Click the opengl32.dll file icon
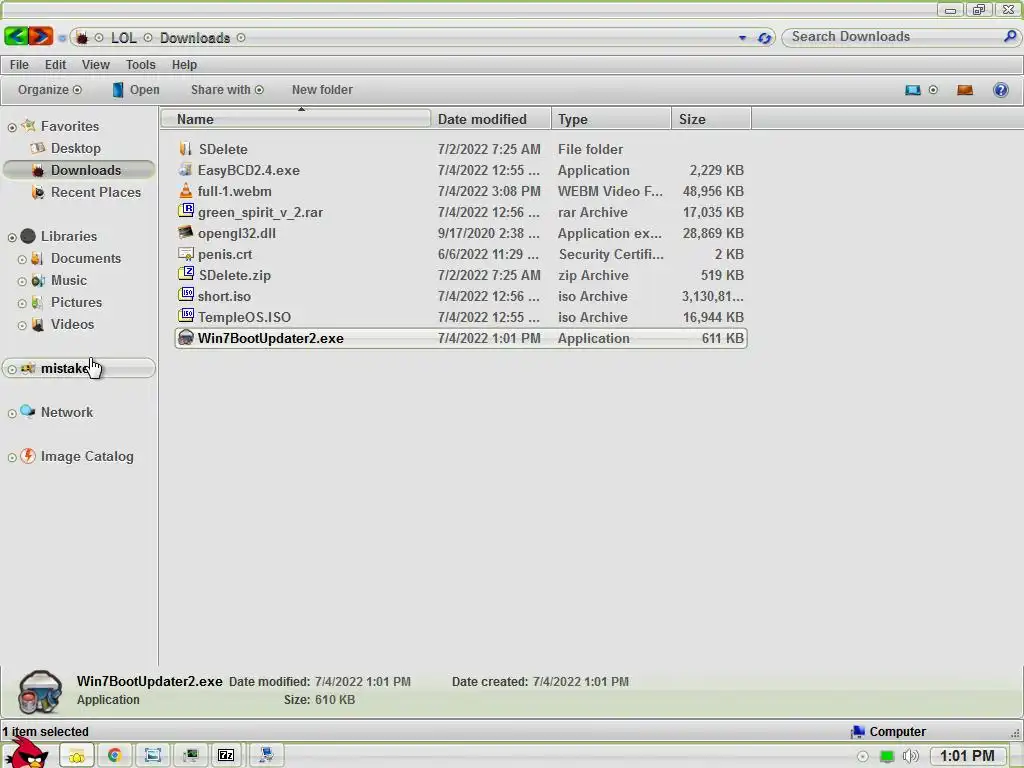This screenshot has height=768, width=1024. (x=185, y=232)
